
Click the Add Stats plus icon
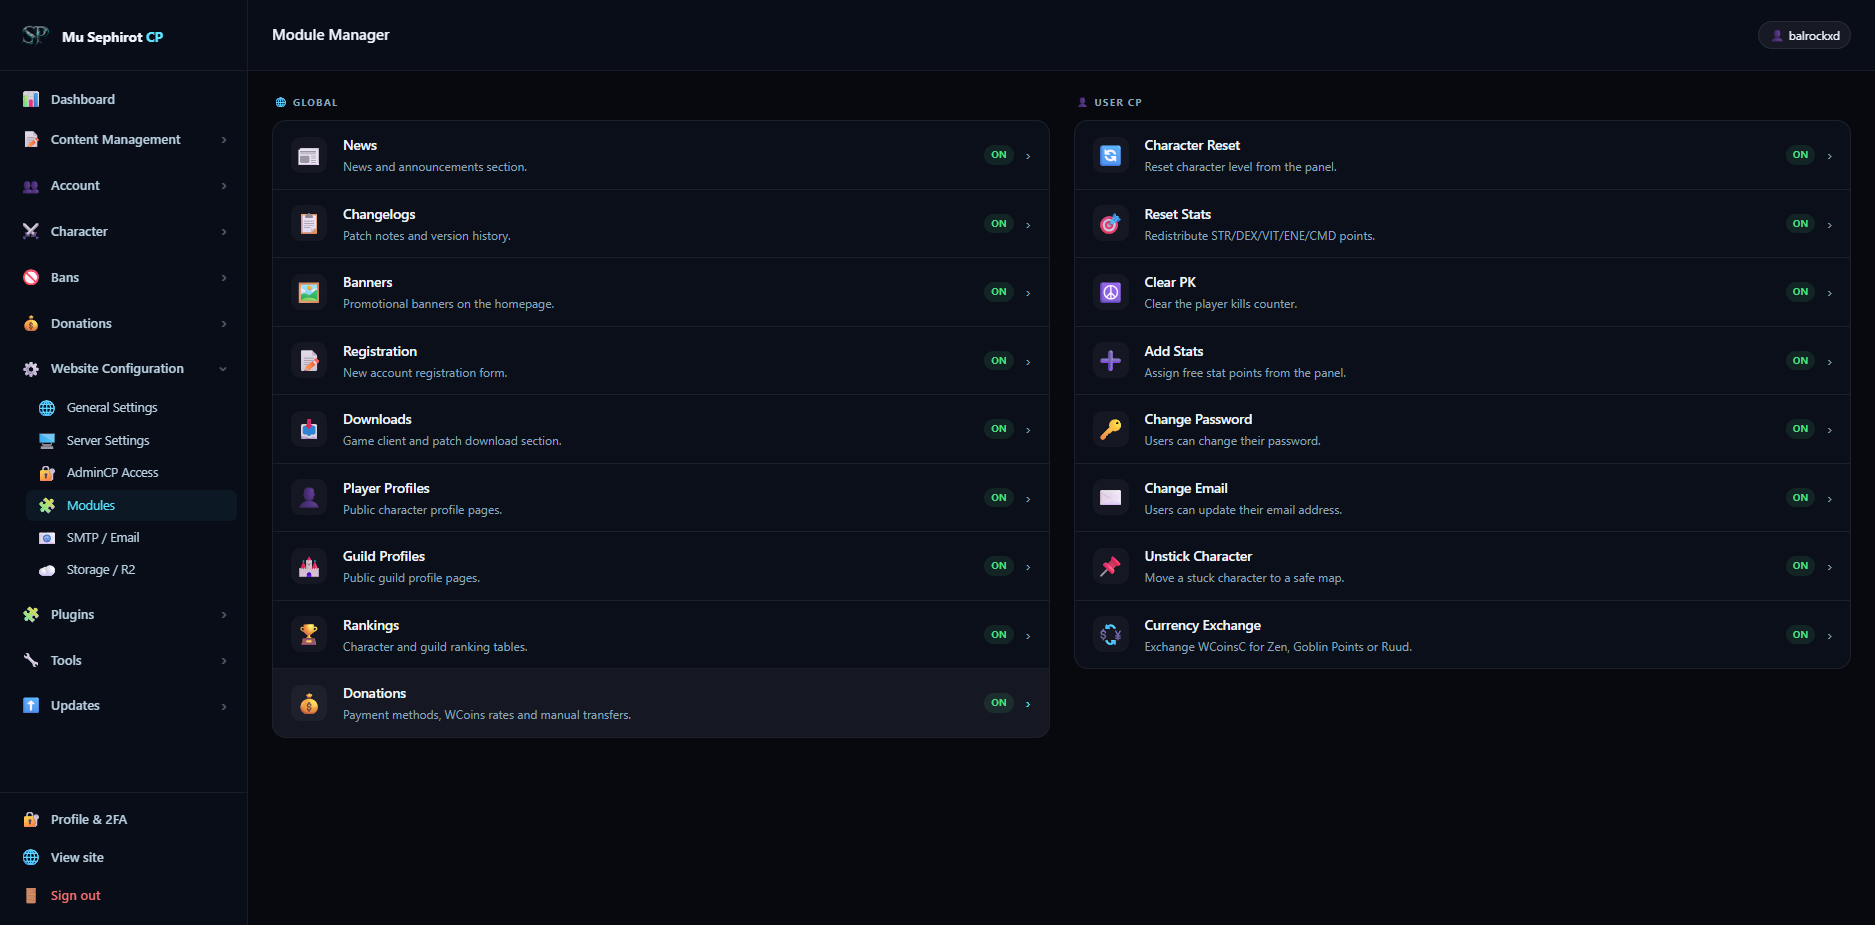(1110, 361)
